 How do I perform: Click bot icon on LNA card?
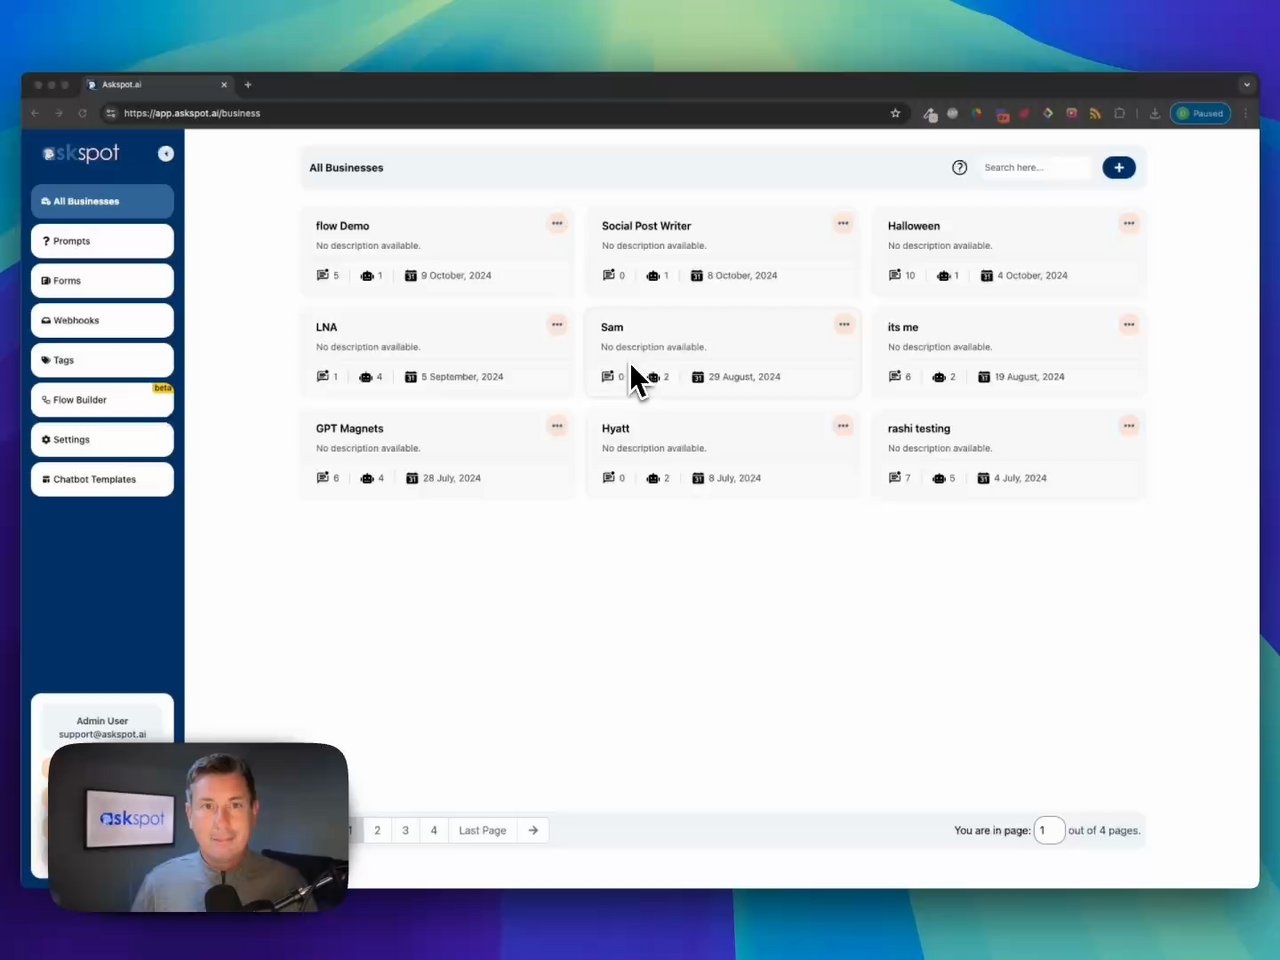click(x=366, y=377)
